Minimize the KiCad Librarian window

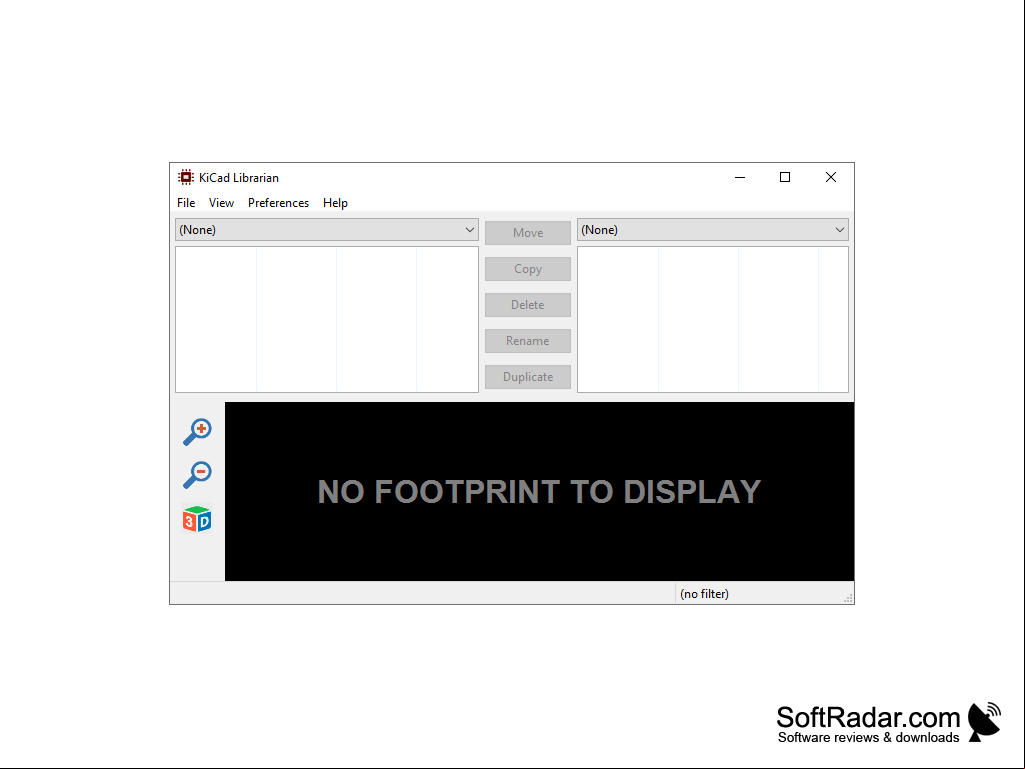pyautogui.click(x=740, y=177)
